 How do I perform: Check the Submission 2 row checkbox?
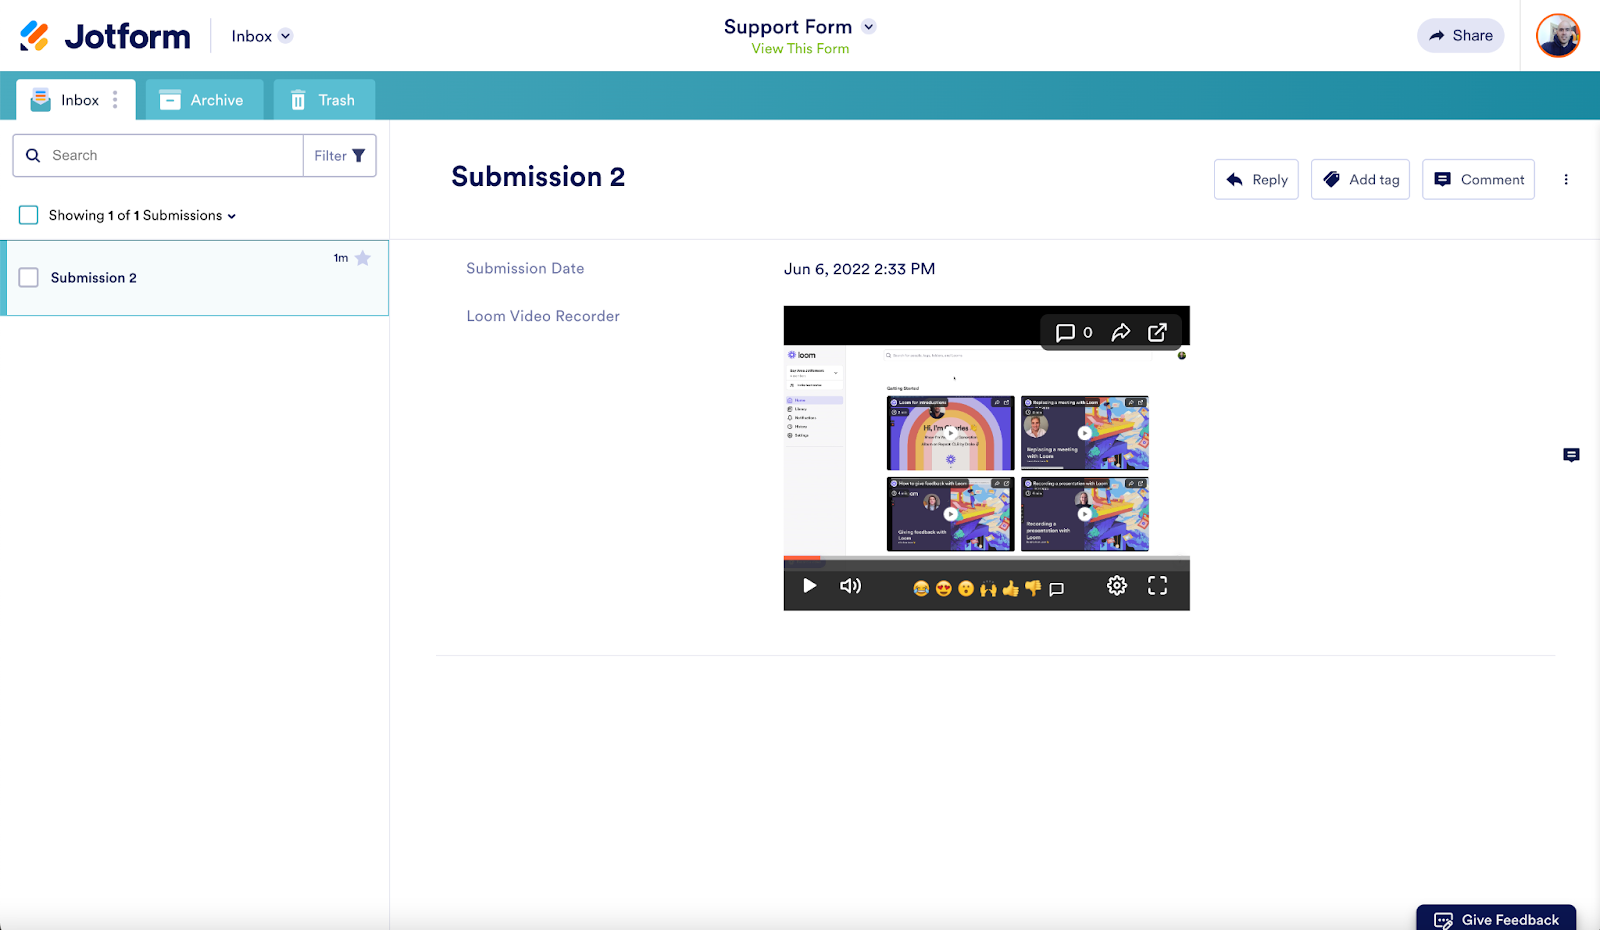coord(29,277)
